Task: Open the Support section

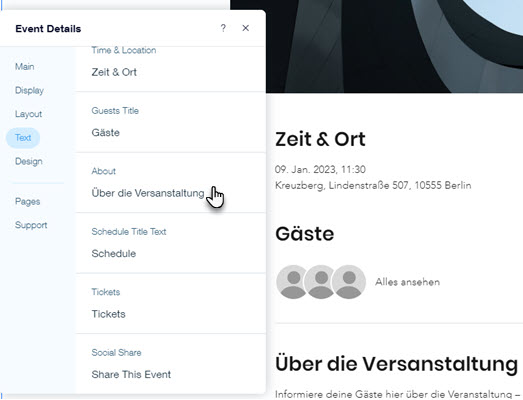Action: coord(31,225)
